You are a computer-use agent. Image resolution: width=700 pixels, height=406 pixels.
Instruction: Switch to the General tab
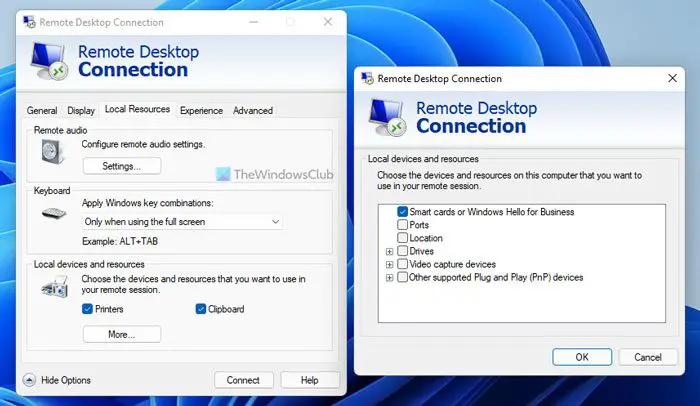click(x=42, y=110)
